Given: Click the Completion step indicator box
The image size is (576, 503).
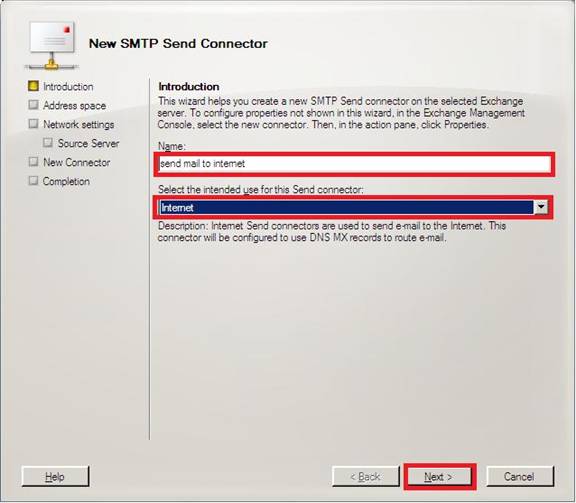Looking at the screenshot, I should 33,180.
